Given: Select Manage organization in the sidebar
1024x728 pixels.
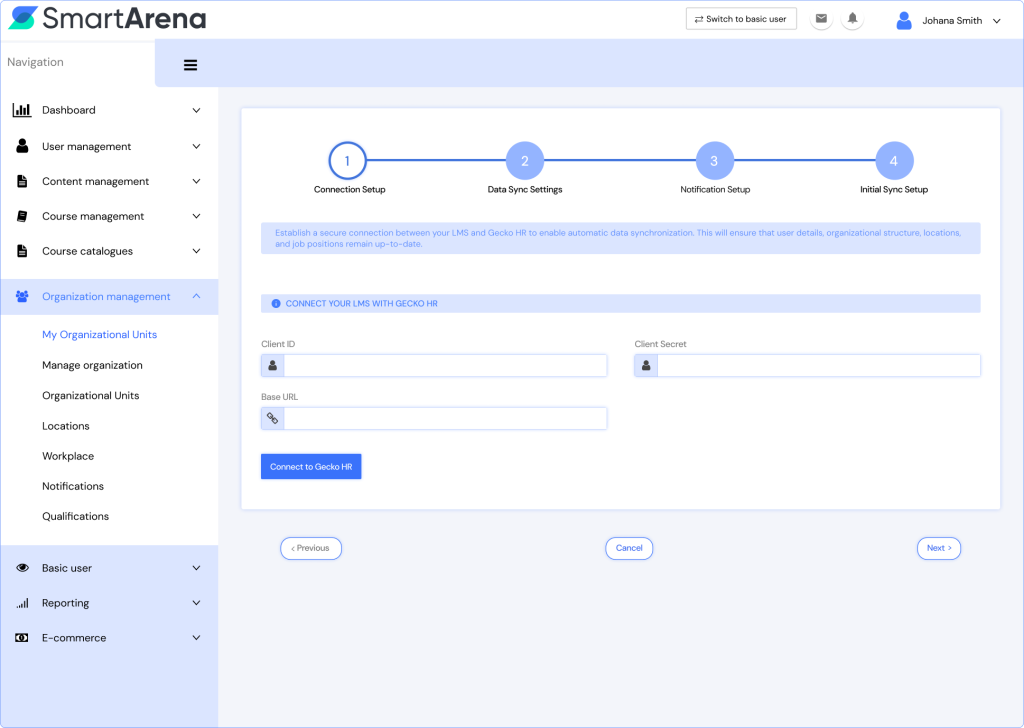Looking at the screenshot, I should pos(92,365).
